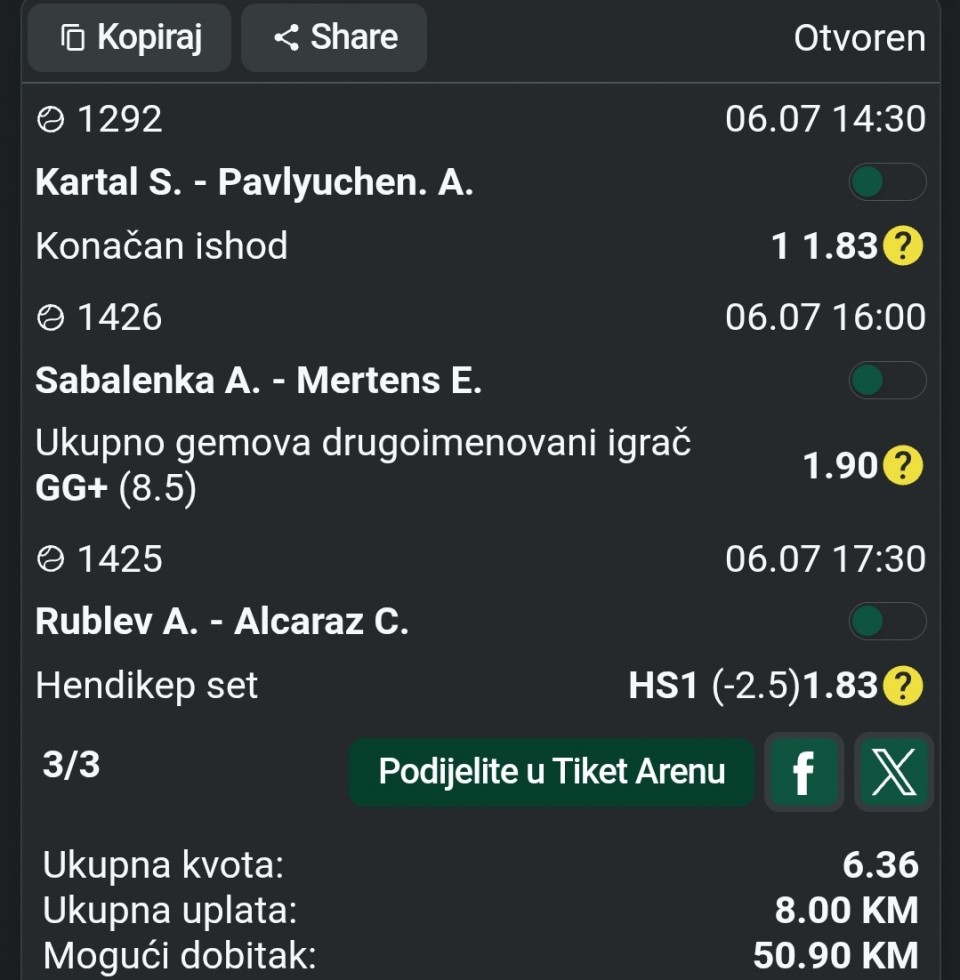This screenshot has width=960, height=980.
Task: Select the Rublev A. - Alcaraz C. match
Action: point(222,622)
